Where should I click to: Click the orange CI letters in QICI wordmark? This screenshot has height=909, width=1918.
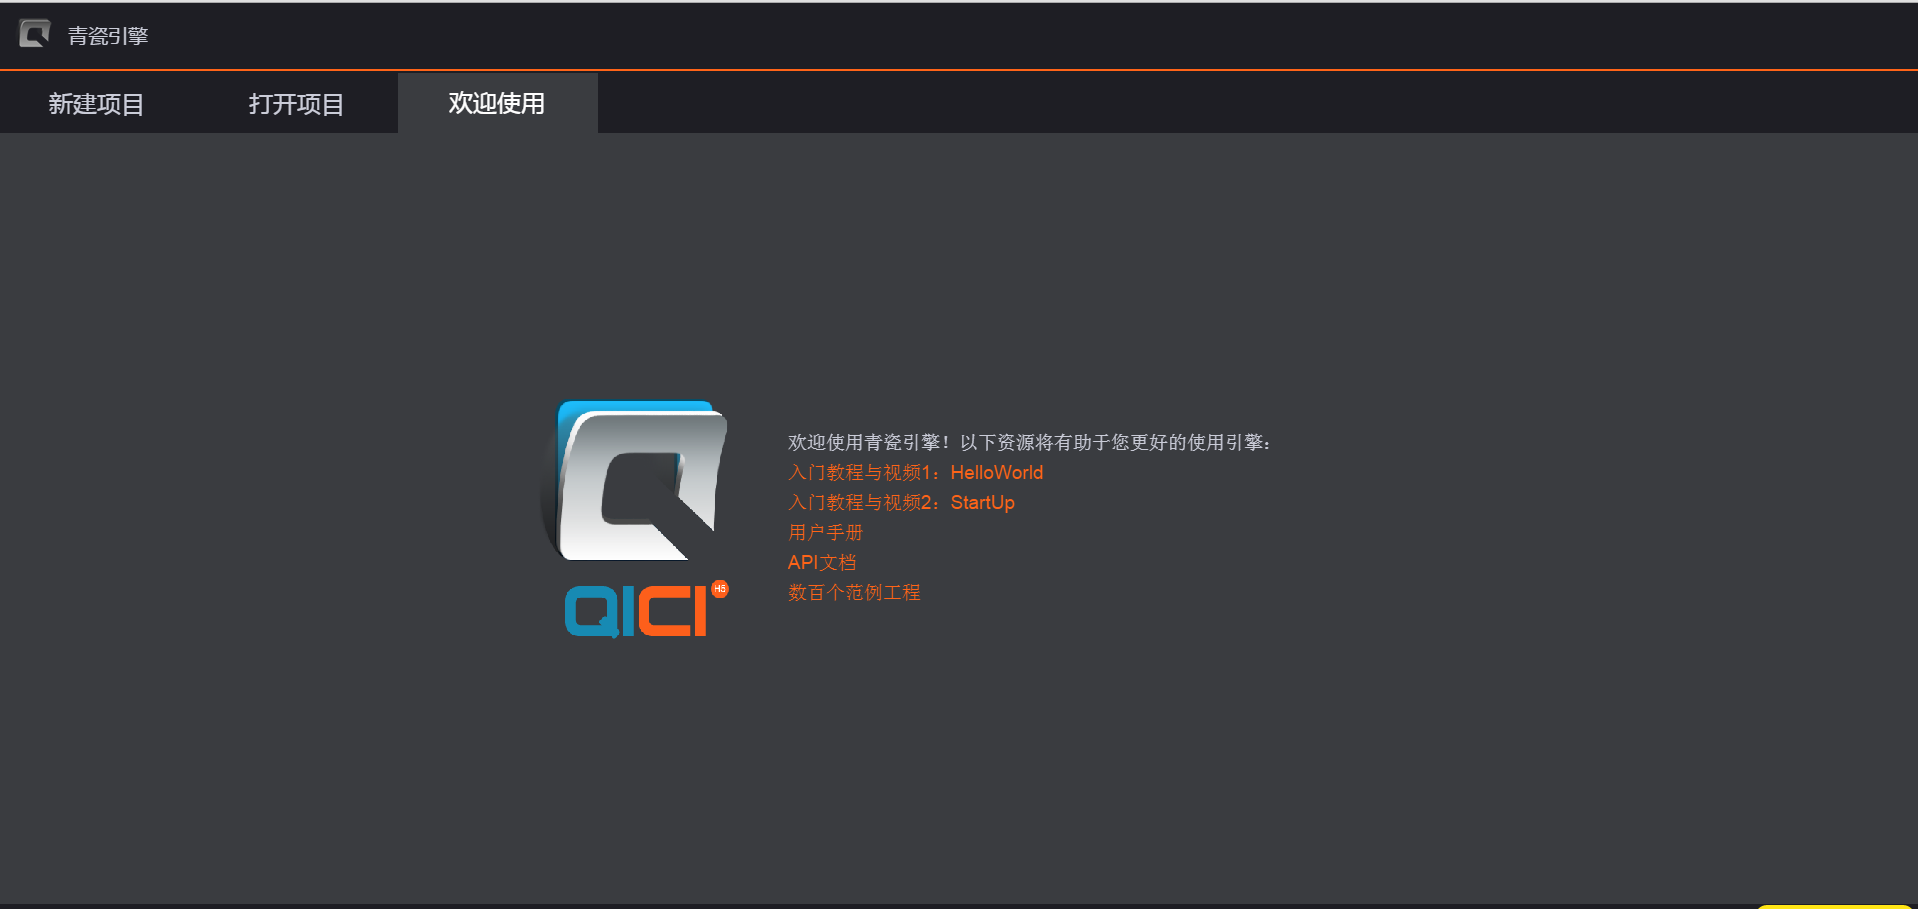tap(671, 611)
